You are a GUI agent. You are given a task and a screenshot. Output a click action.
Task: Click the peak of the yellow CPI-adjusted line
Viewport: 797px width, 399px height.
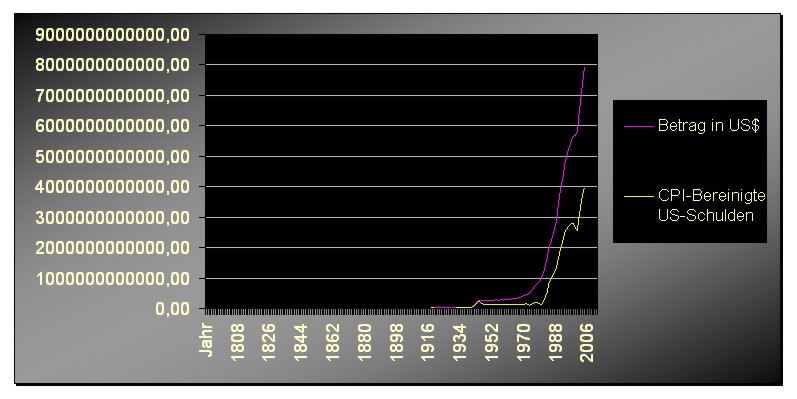[585, 189]
